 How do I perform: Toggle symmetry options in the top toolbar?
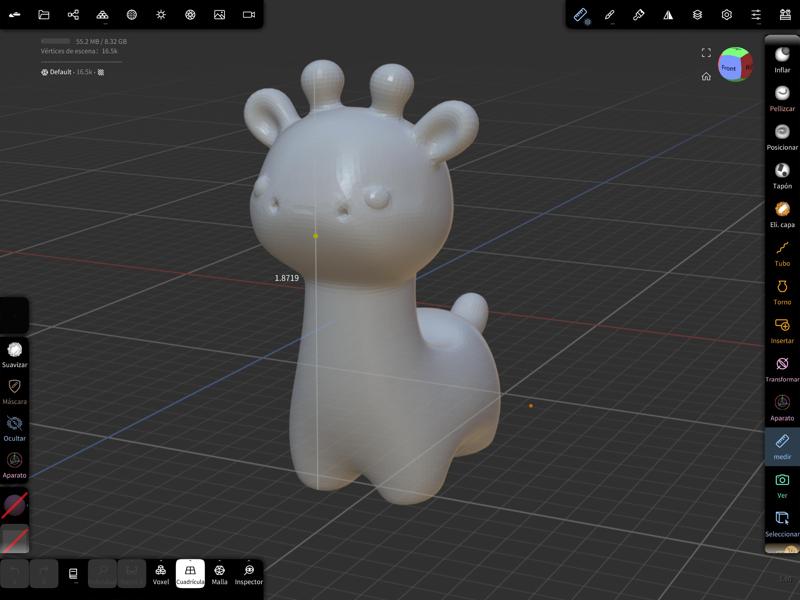[x=668, y=14]
